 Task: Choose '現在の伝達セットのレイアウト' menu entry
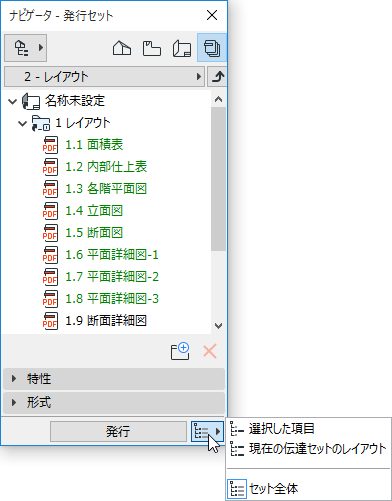[x=308, y=449]
